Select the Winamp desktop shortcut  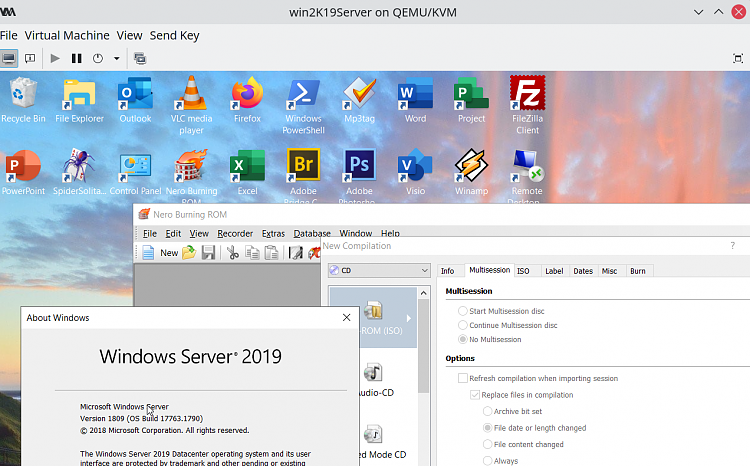471,172
